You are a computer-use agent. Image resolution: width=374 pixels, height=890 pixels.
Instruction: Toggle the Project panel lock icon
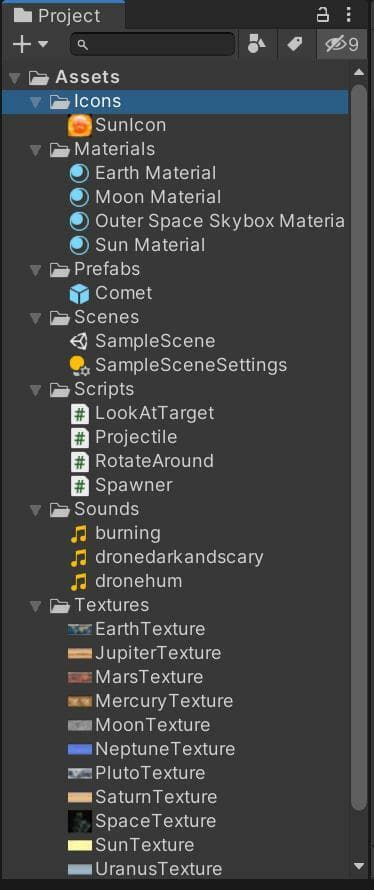(x=322, y=15)
